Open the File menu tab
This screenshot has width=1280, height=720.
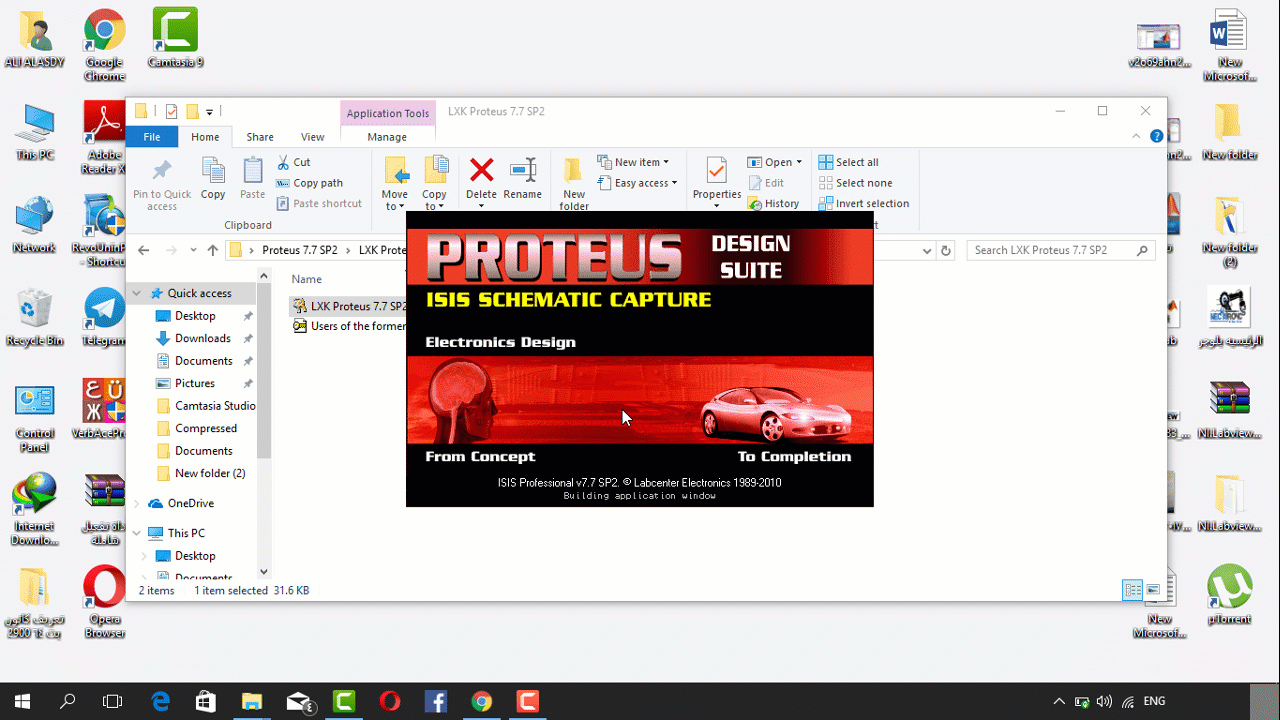pyautogui.click(x=152, y=137)
